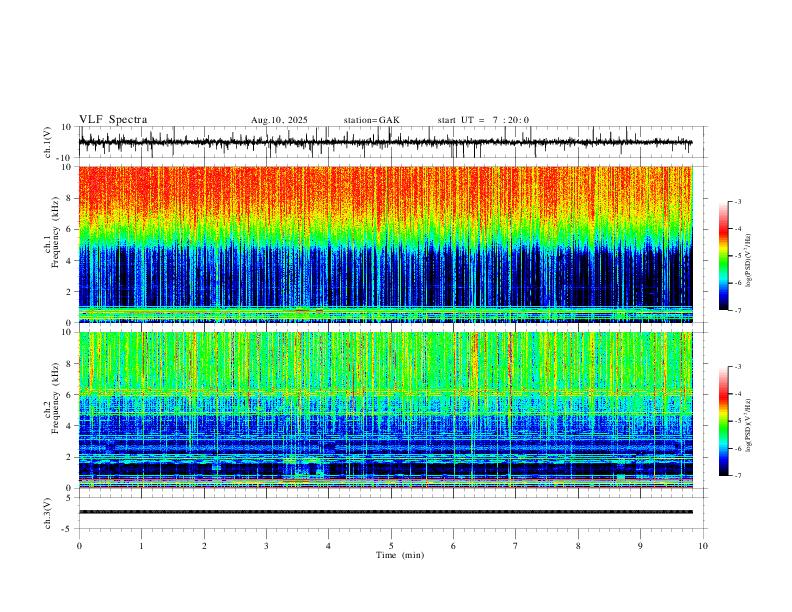Click time-axis tick label "9"

(640, 546)
